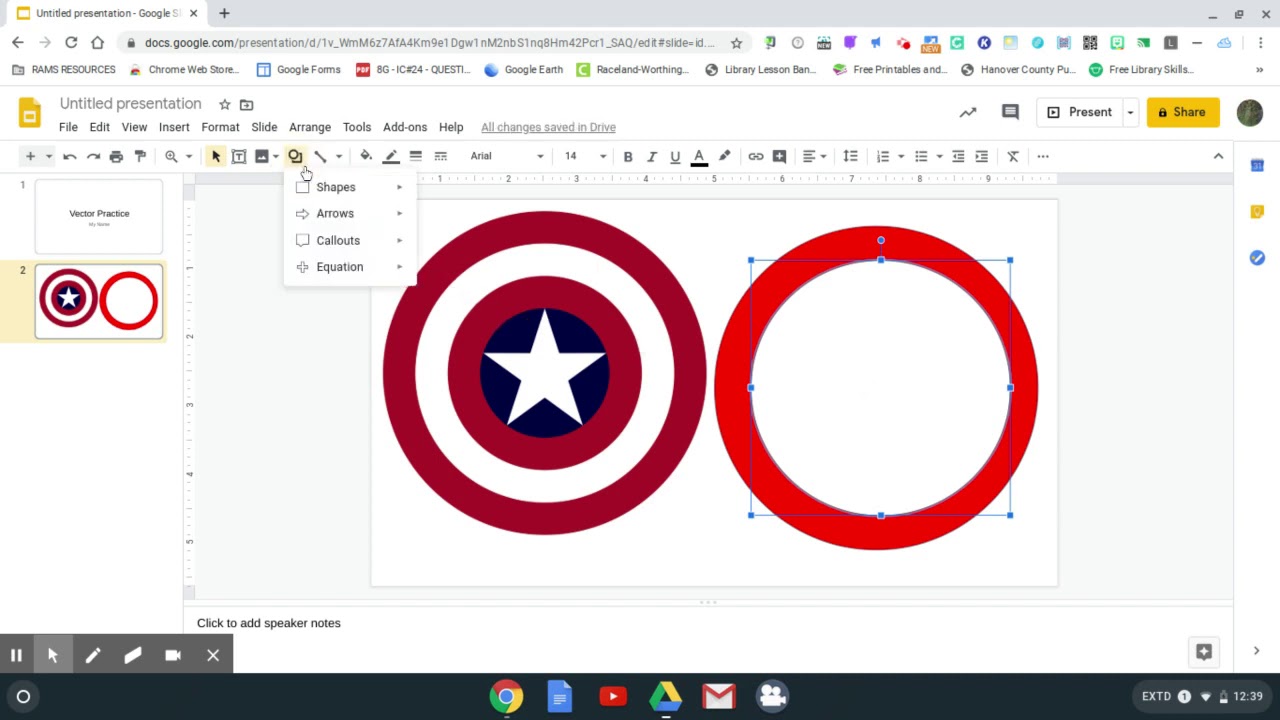Click the insert image icon
This screenshot has height=720, width=1280.
262,156
